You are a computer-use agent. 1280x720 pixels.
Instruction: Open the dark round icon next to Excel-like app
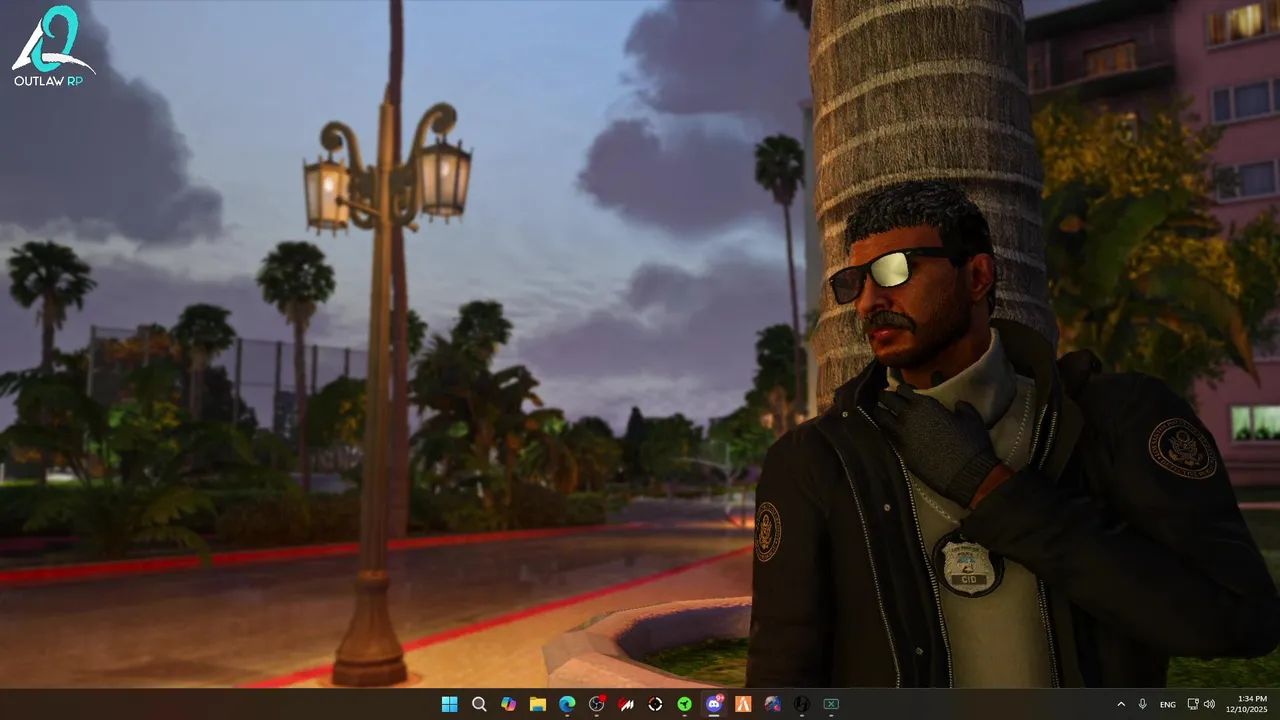pyautogui.click(x=802, y=704)
